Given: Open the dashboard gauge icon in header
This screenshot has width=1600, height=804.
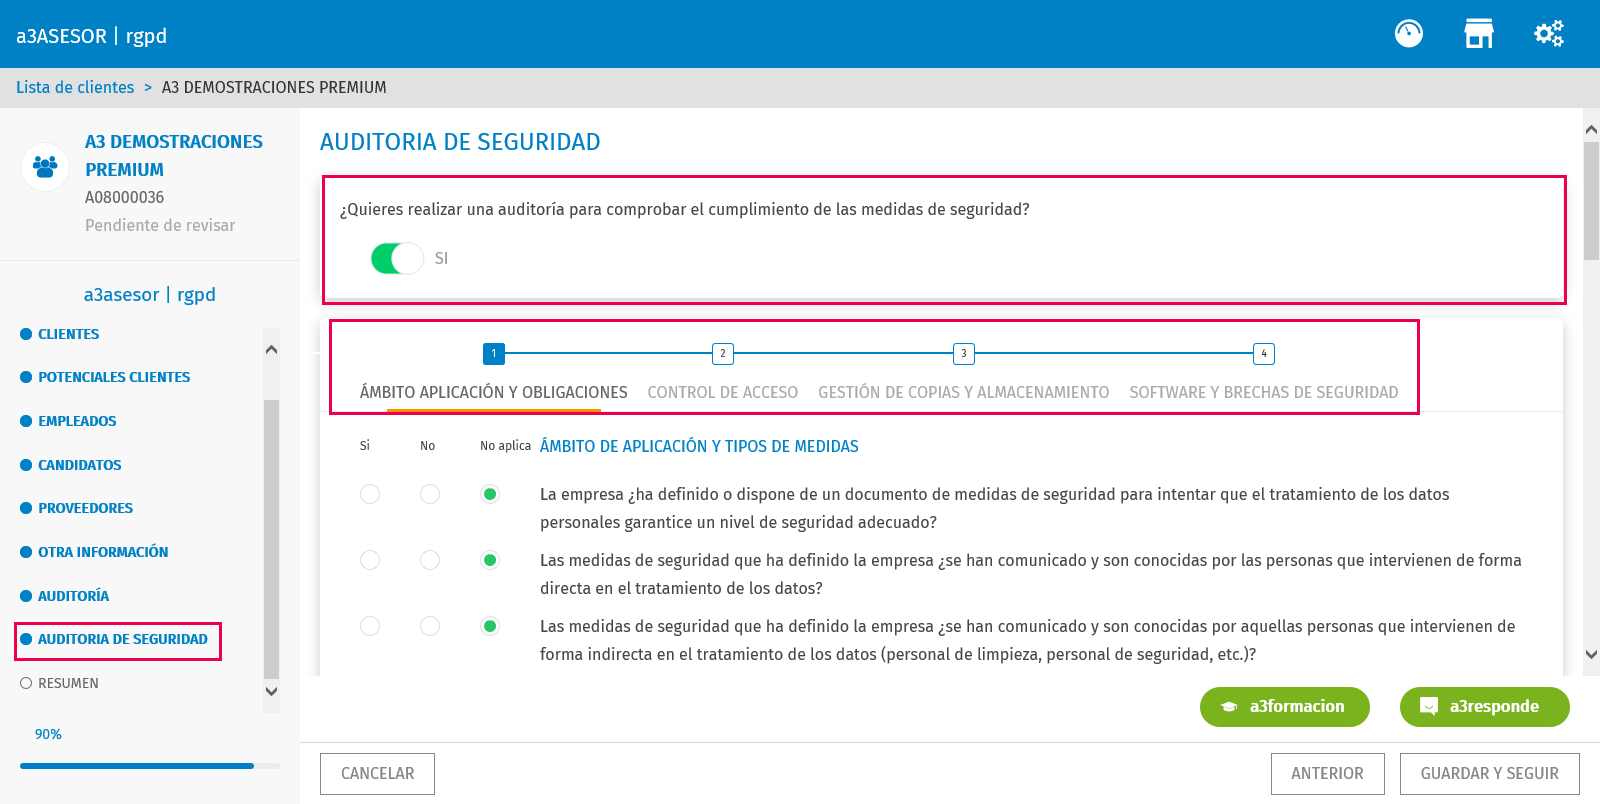Looking at the screenshot, I should coord(1409,34).
